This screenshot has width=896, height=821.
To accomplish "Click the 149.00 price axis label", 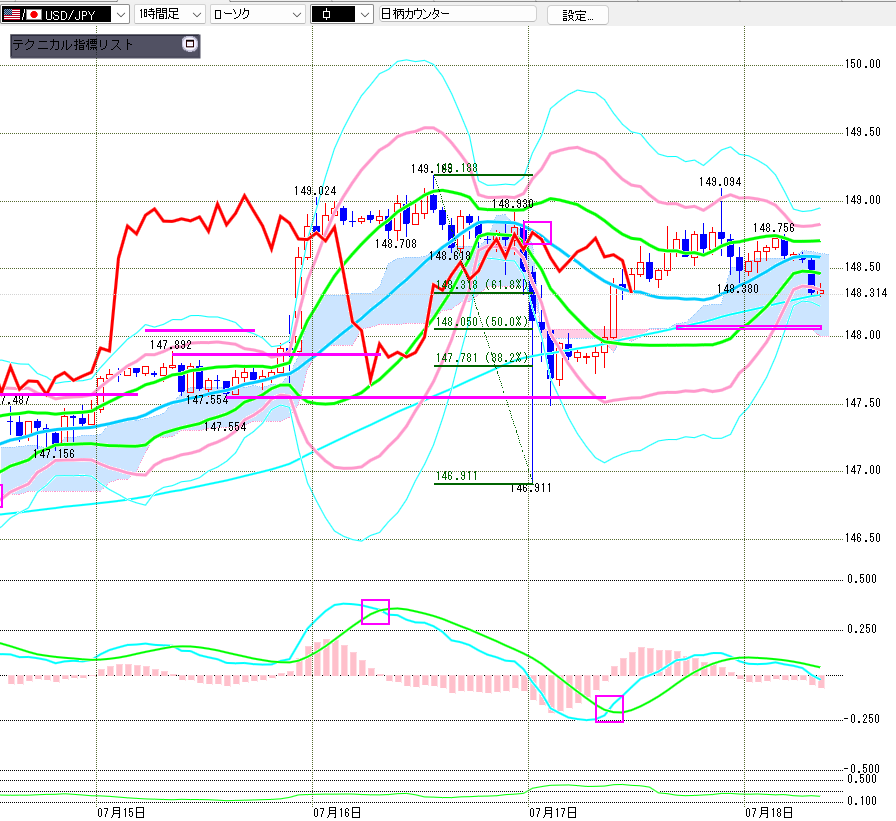I will [863, 200].
